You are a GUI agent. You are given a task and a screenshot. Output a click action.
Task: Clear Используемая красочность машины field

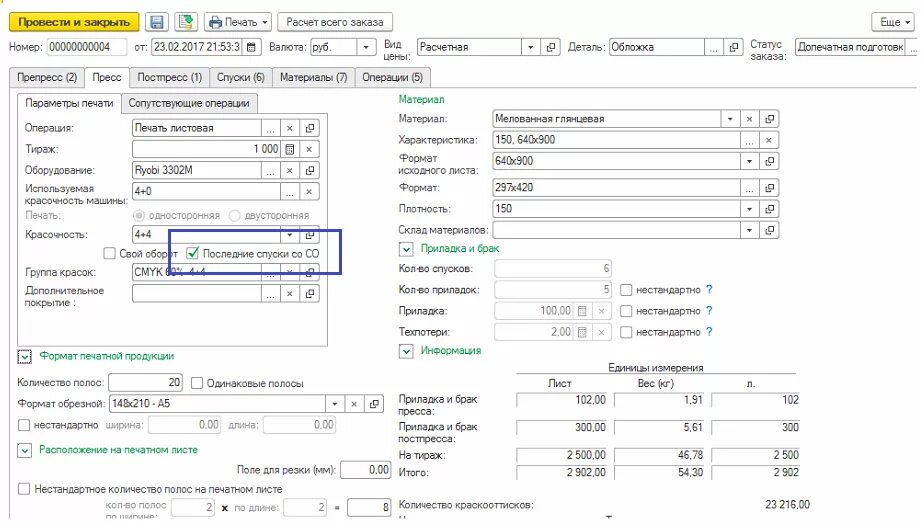[x=309, y=192]
